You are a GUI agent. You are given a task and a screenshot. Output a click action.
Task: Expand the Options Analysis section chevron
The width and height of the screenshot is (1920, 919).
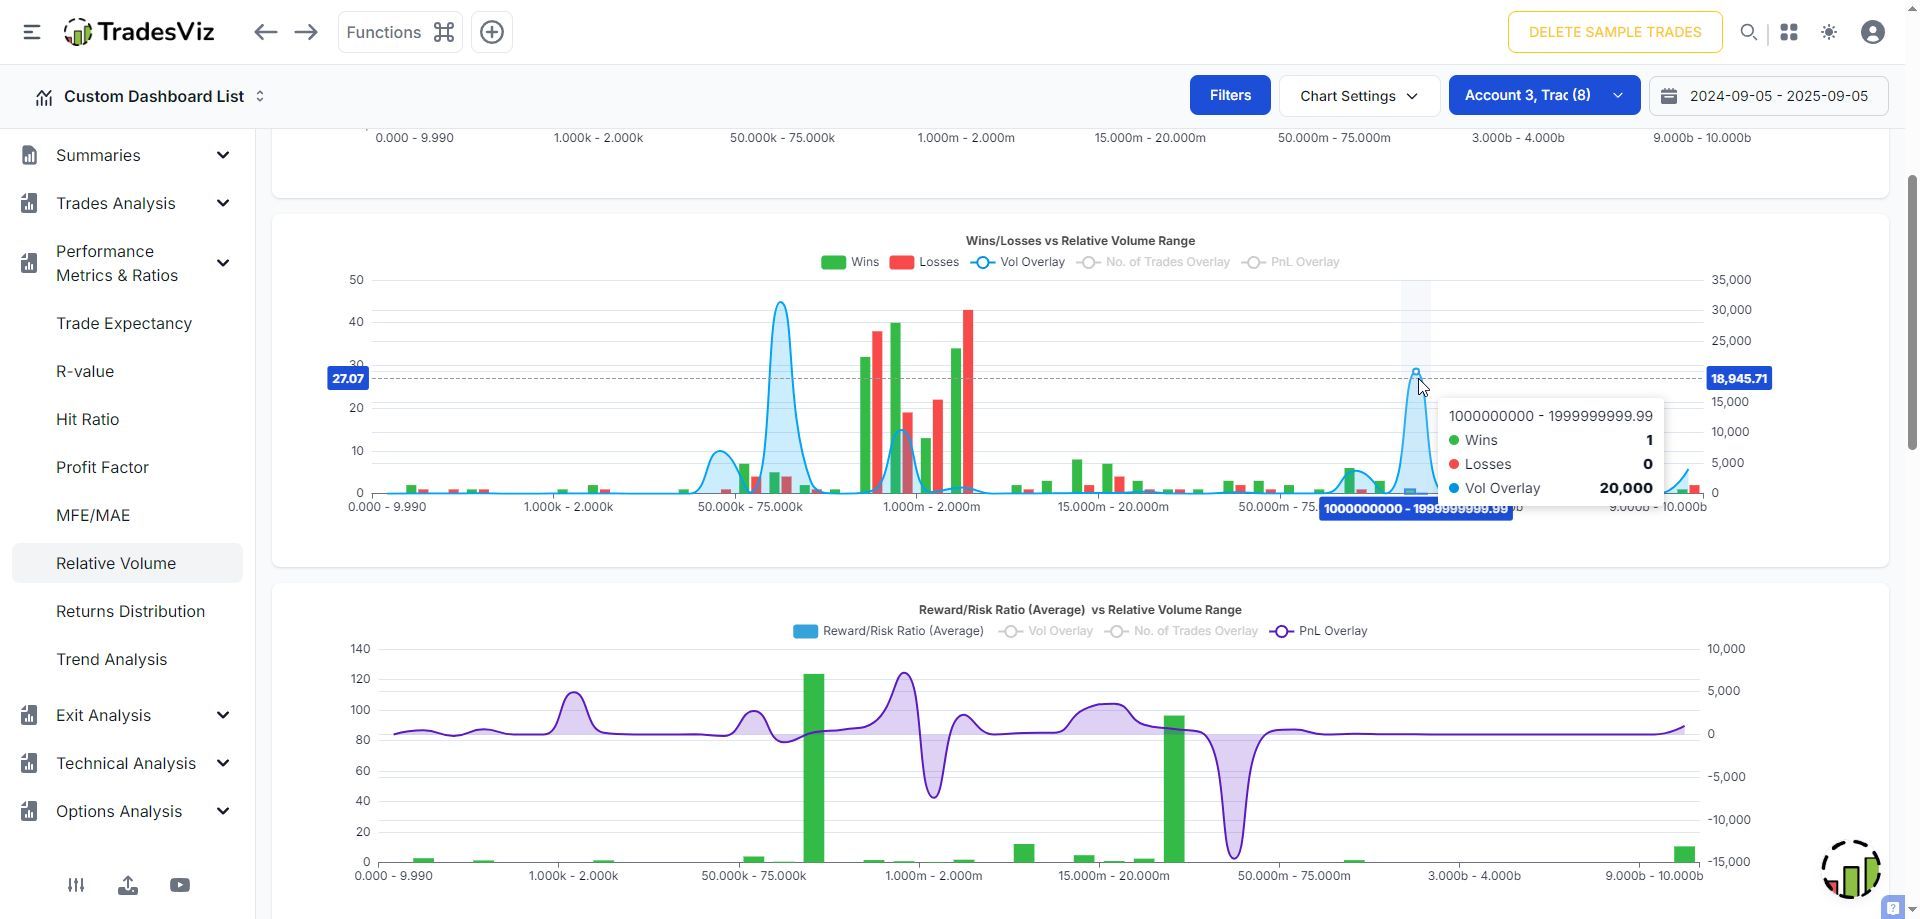[x=223, y=811]
